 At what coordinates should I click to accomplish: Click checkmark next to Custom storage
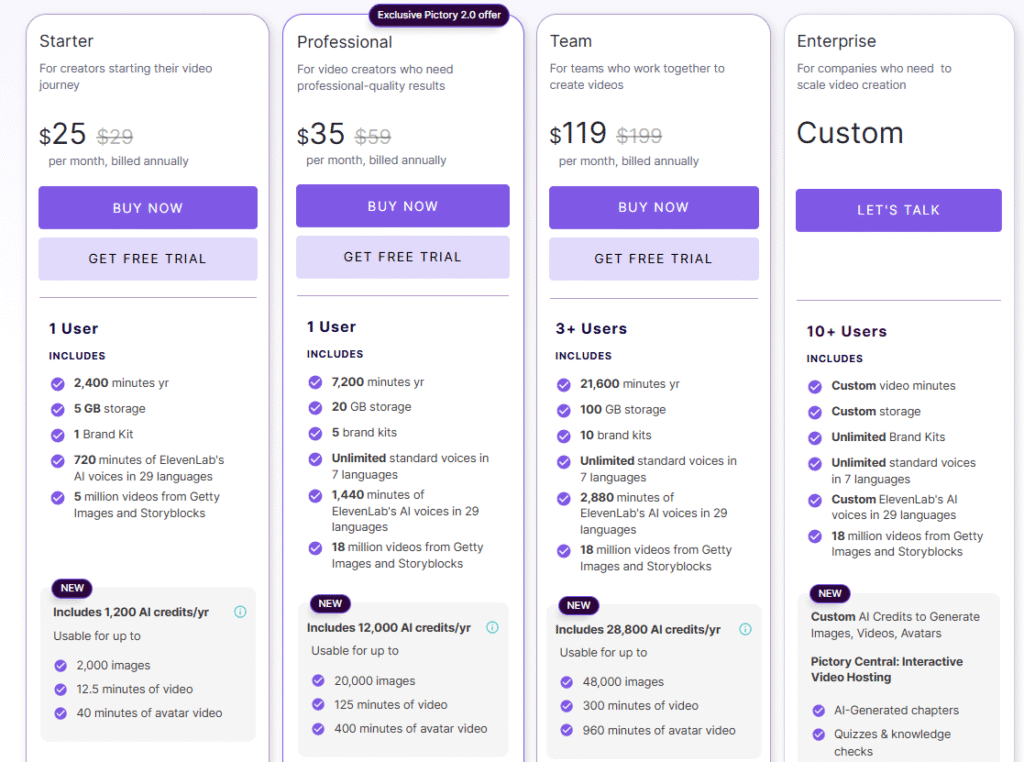coord(815,412)
